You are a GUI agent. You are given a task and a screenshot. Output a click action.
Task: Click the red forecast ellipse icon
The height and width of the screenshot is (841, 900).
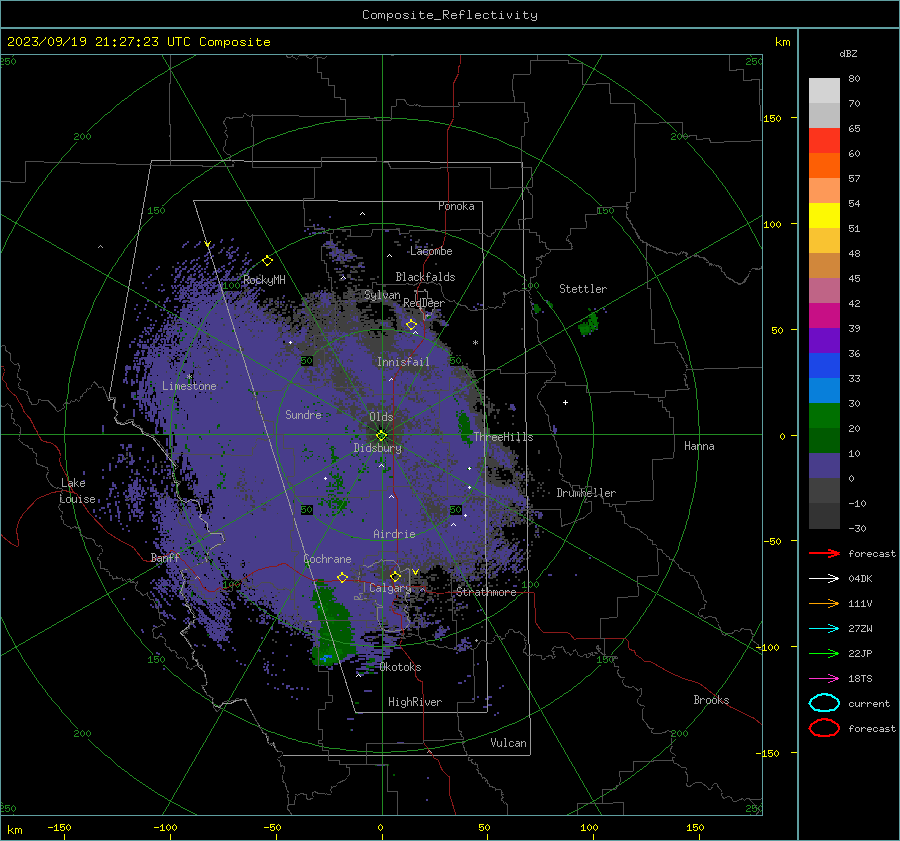(824, 728)
